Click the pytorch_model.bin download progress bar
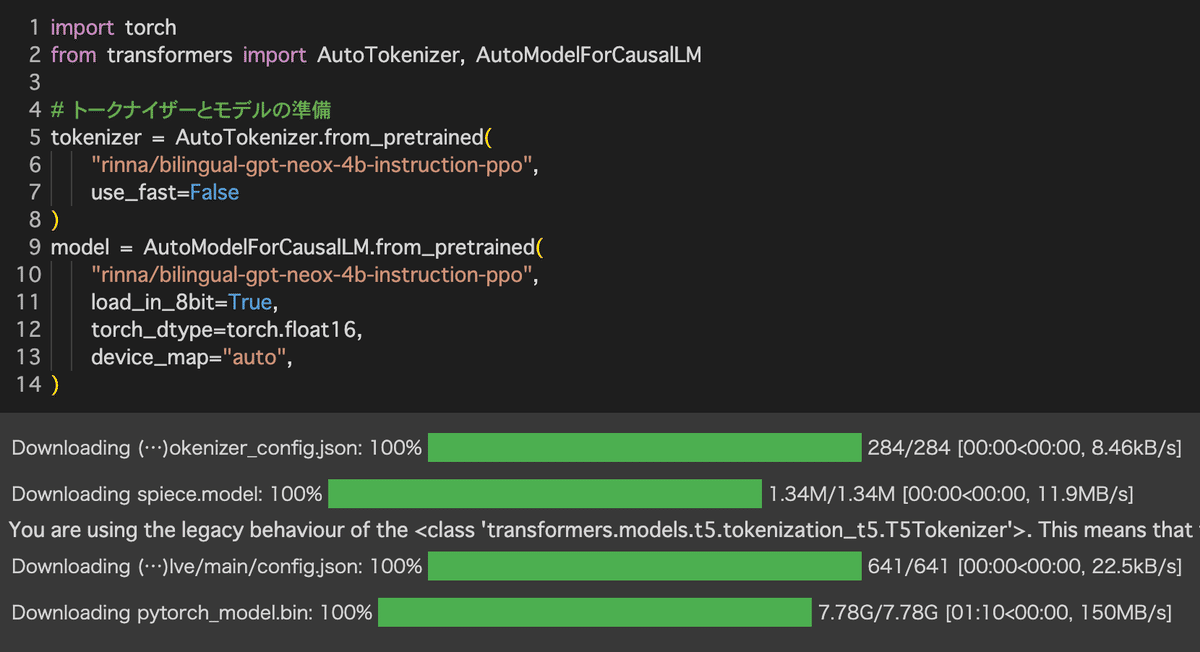Screen dimensions: 1200x652 pyautogui.click(x=594, y=612)
